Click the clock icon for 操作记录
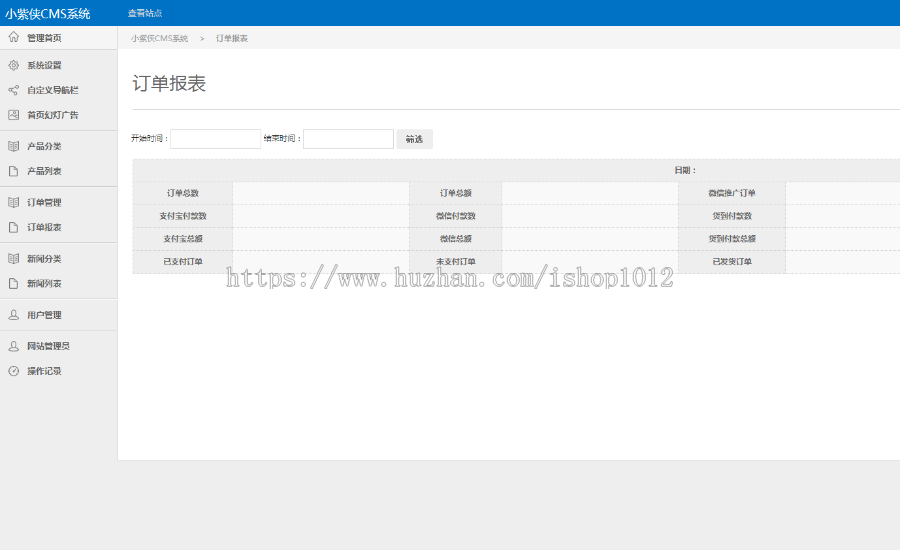This screenshot has height=550, width=900. (13, 371)
